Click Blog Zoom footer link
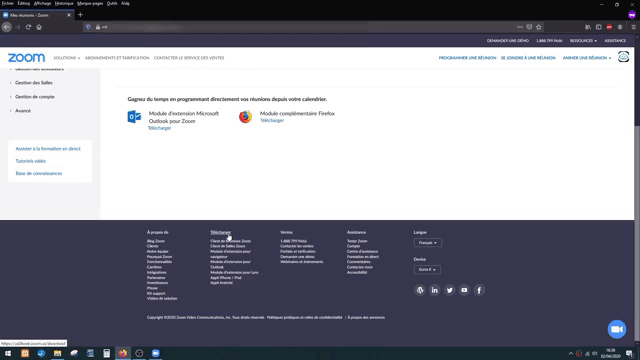This screenshot has width=640, height=360. (x=156, y=241)
